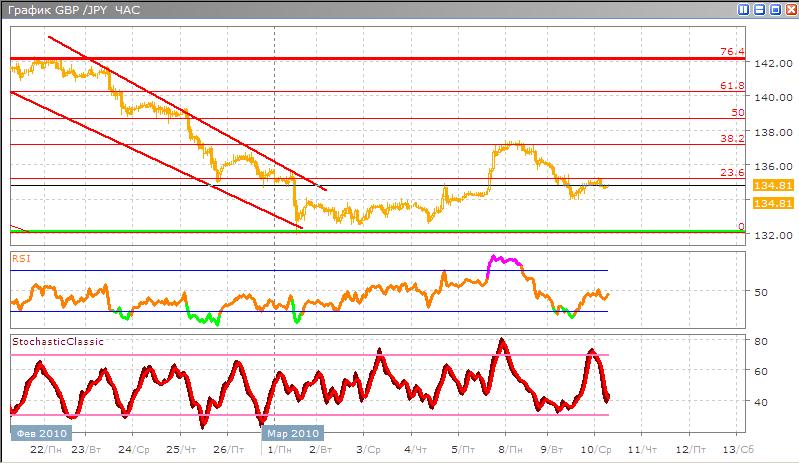The height and width of the screenshot is (463, 799).
Task: Click the RSI indicator panel label
Action: 21,258
